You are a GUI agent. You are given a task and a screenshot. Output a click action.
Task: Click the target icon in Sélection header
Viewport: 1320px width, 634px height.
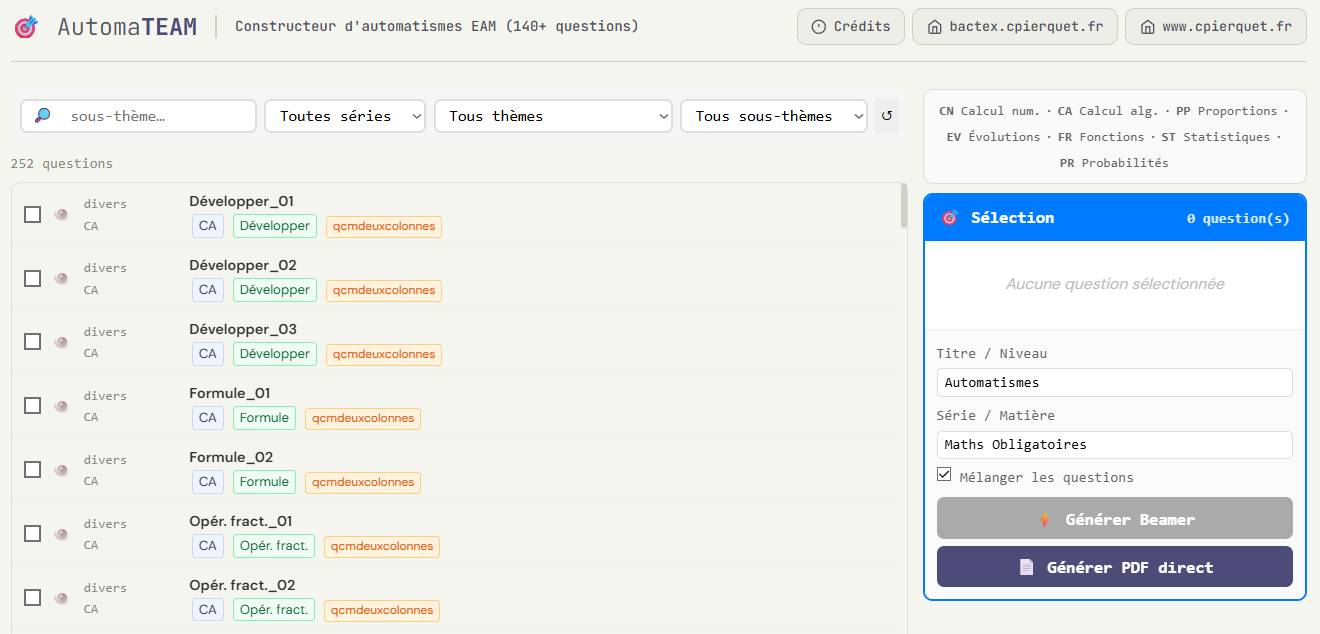[949, 218]
